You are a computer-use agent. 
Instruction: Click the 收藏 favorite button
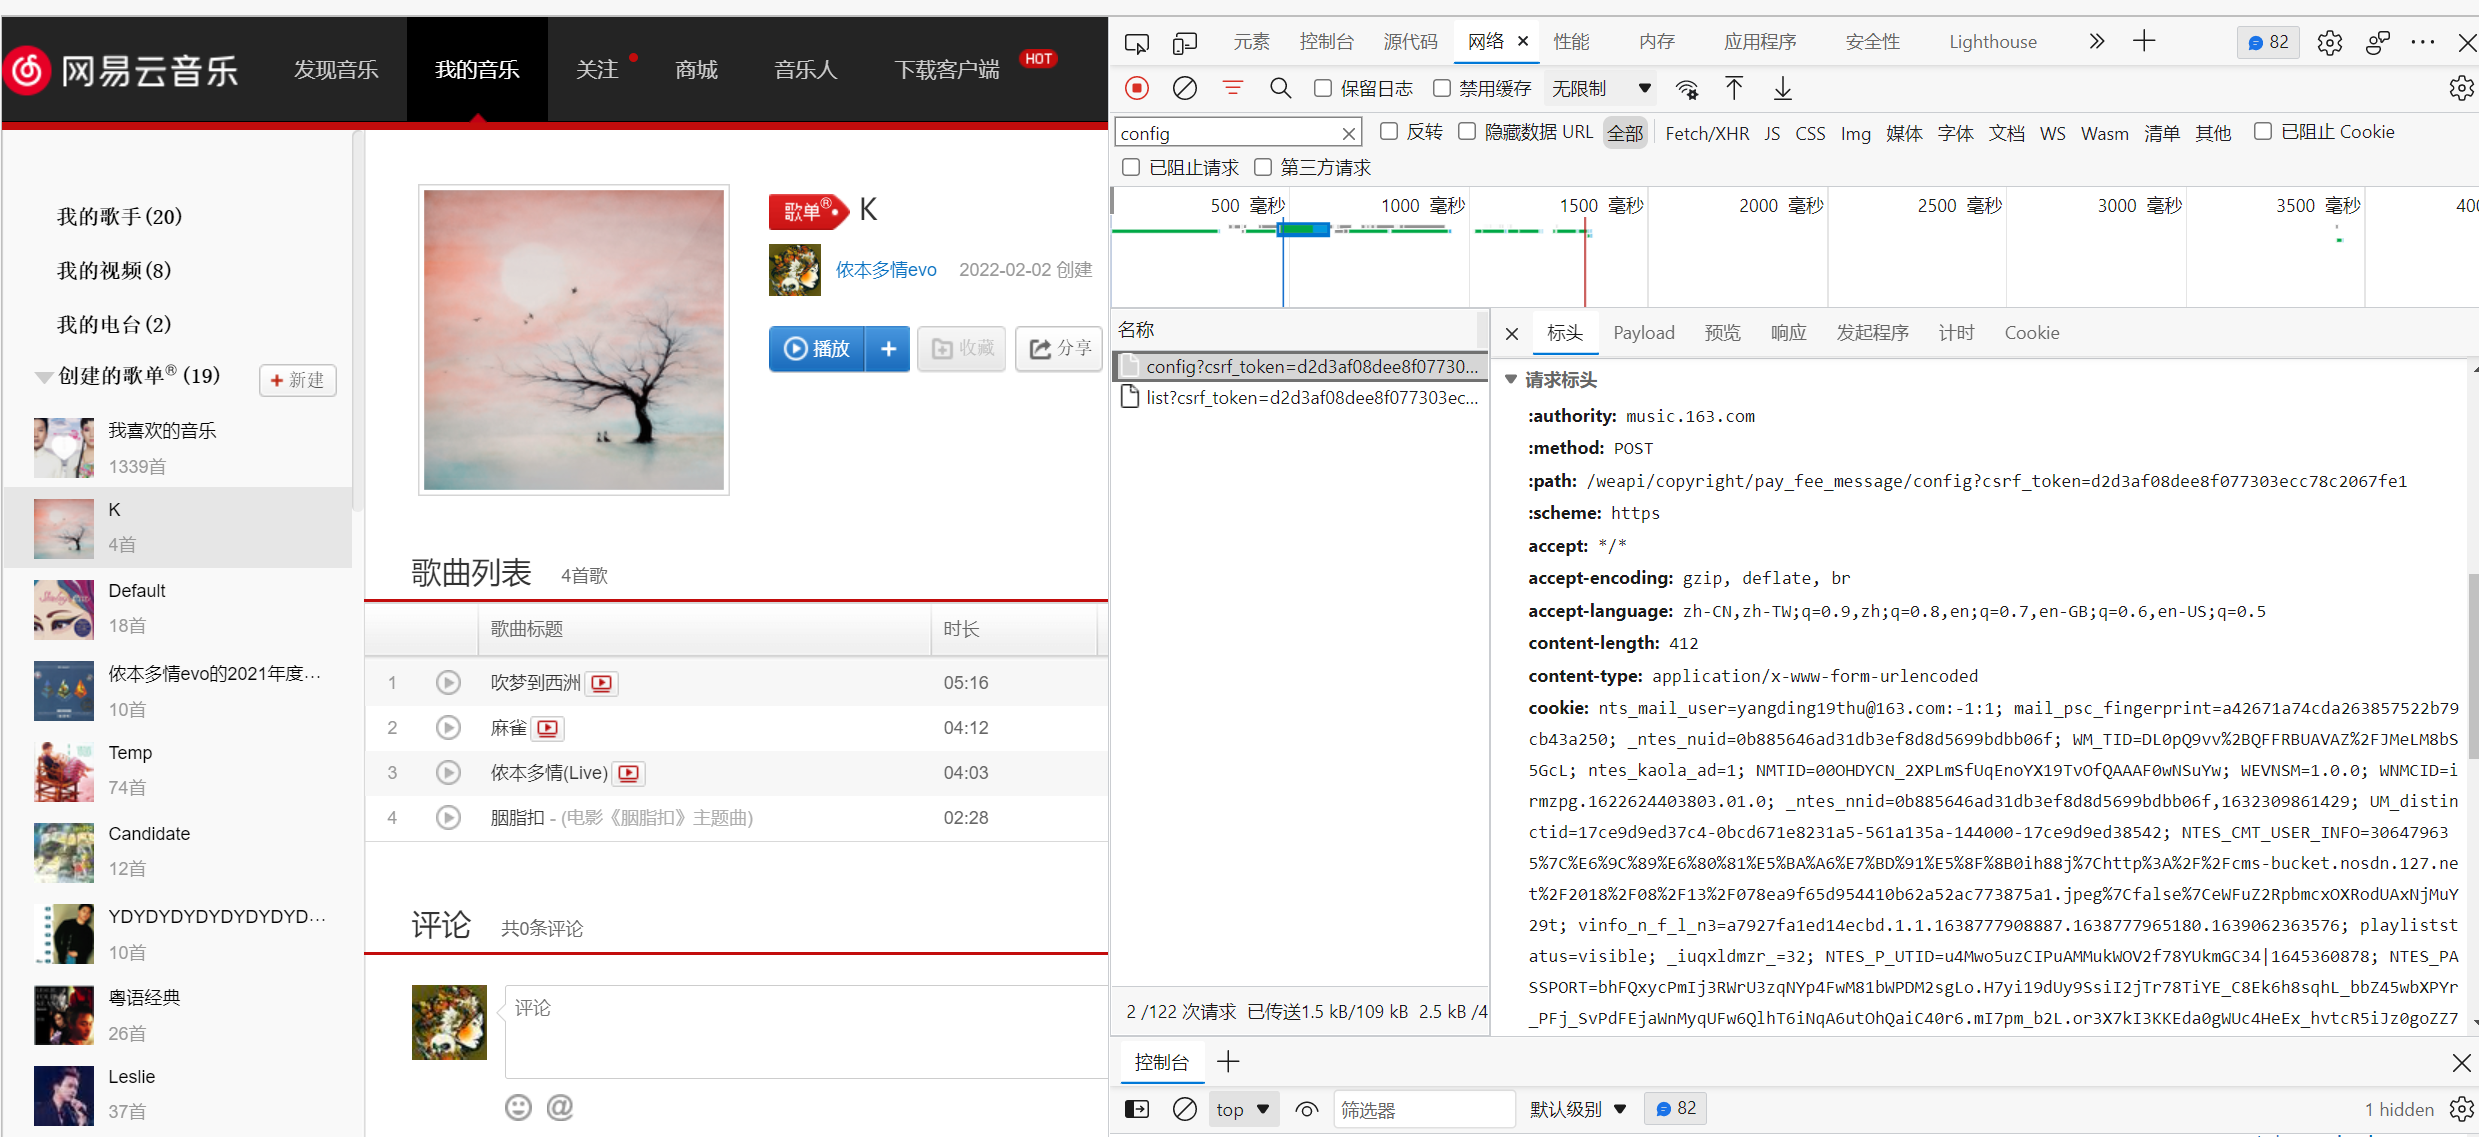pyautogui.click(x=960, y=348)
